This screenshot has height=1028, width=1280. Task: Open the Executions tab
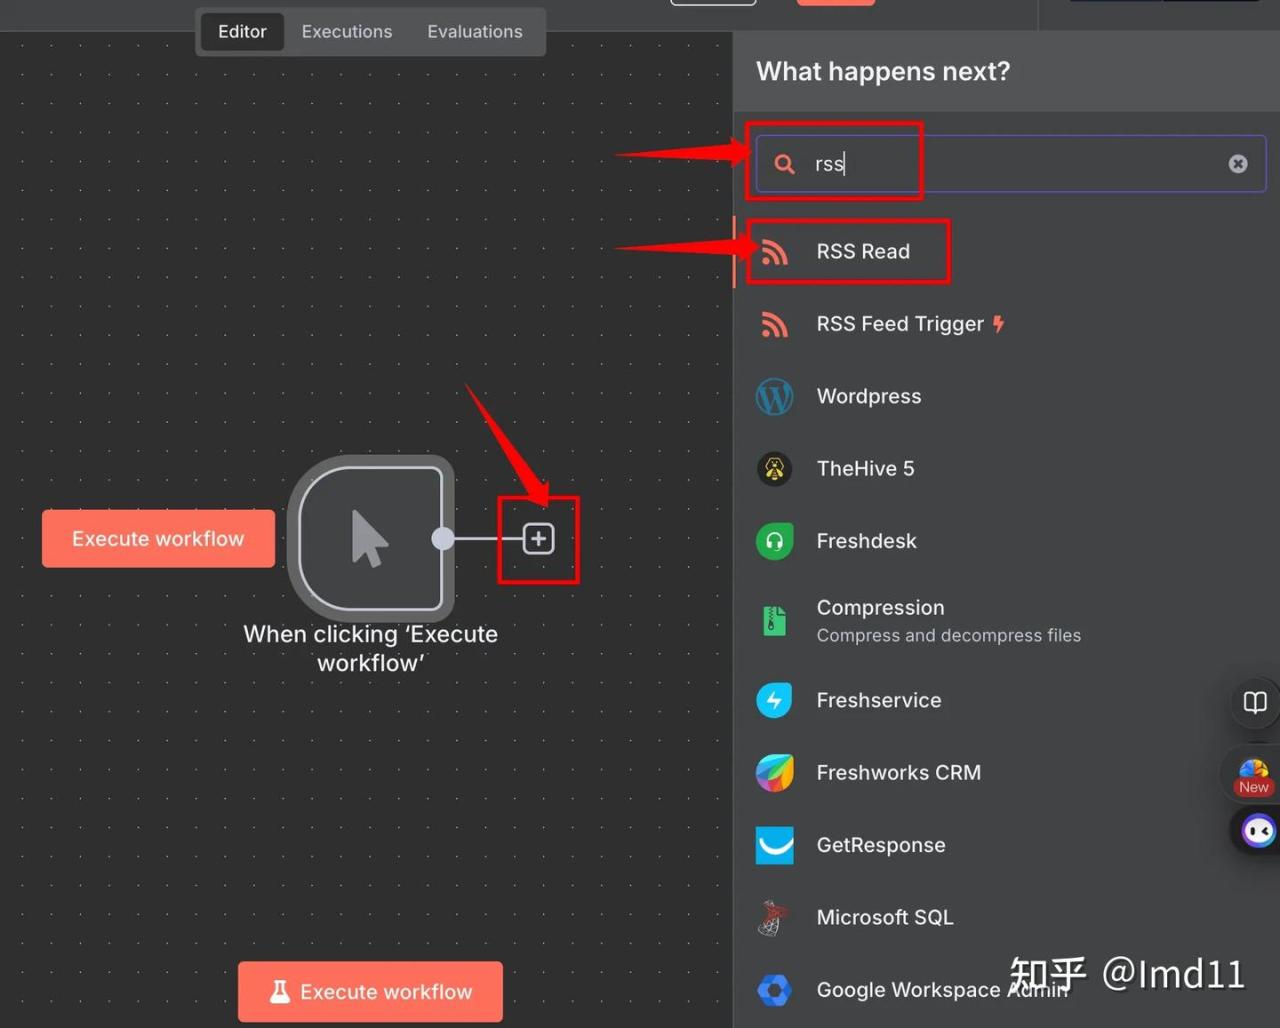point(347,32)
